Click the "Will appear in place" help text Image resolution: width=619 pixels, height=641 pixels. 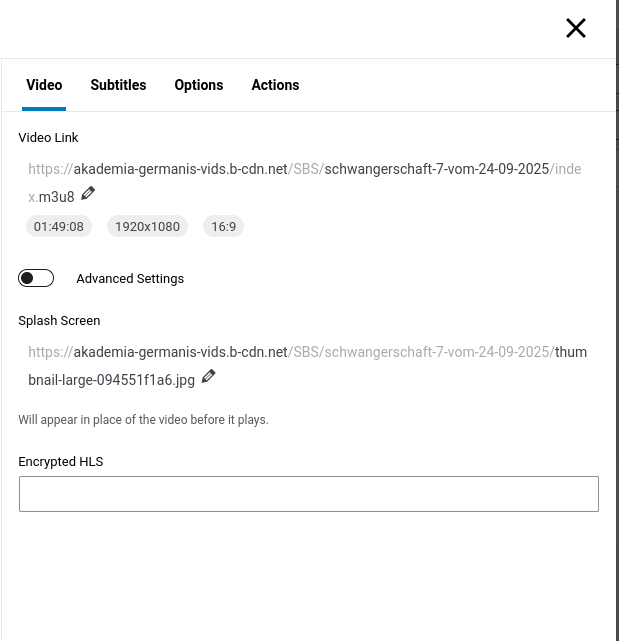coord(143,420)
